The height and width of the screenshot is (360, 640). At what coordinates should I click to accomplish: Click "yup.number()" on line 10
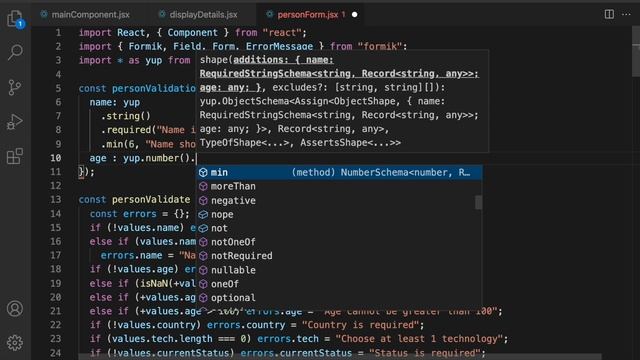click(157, 158)
